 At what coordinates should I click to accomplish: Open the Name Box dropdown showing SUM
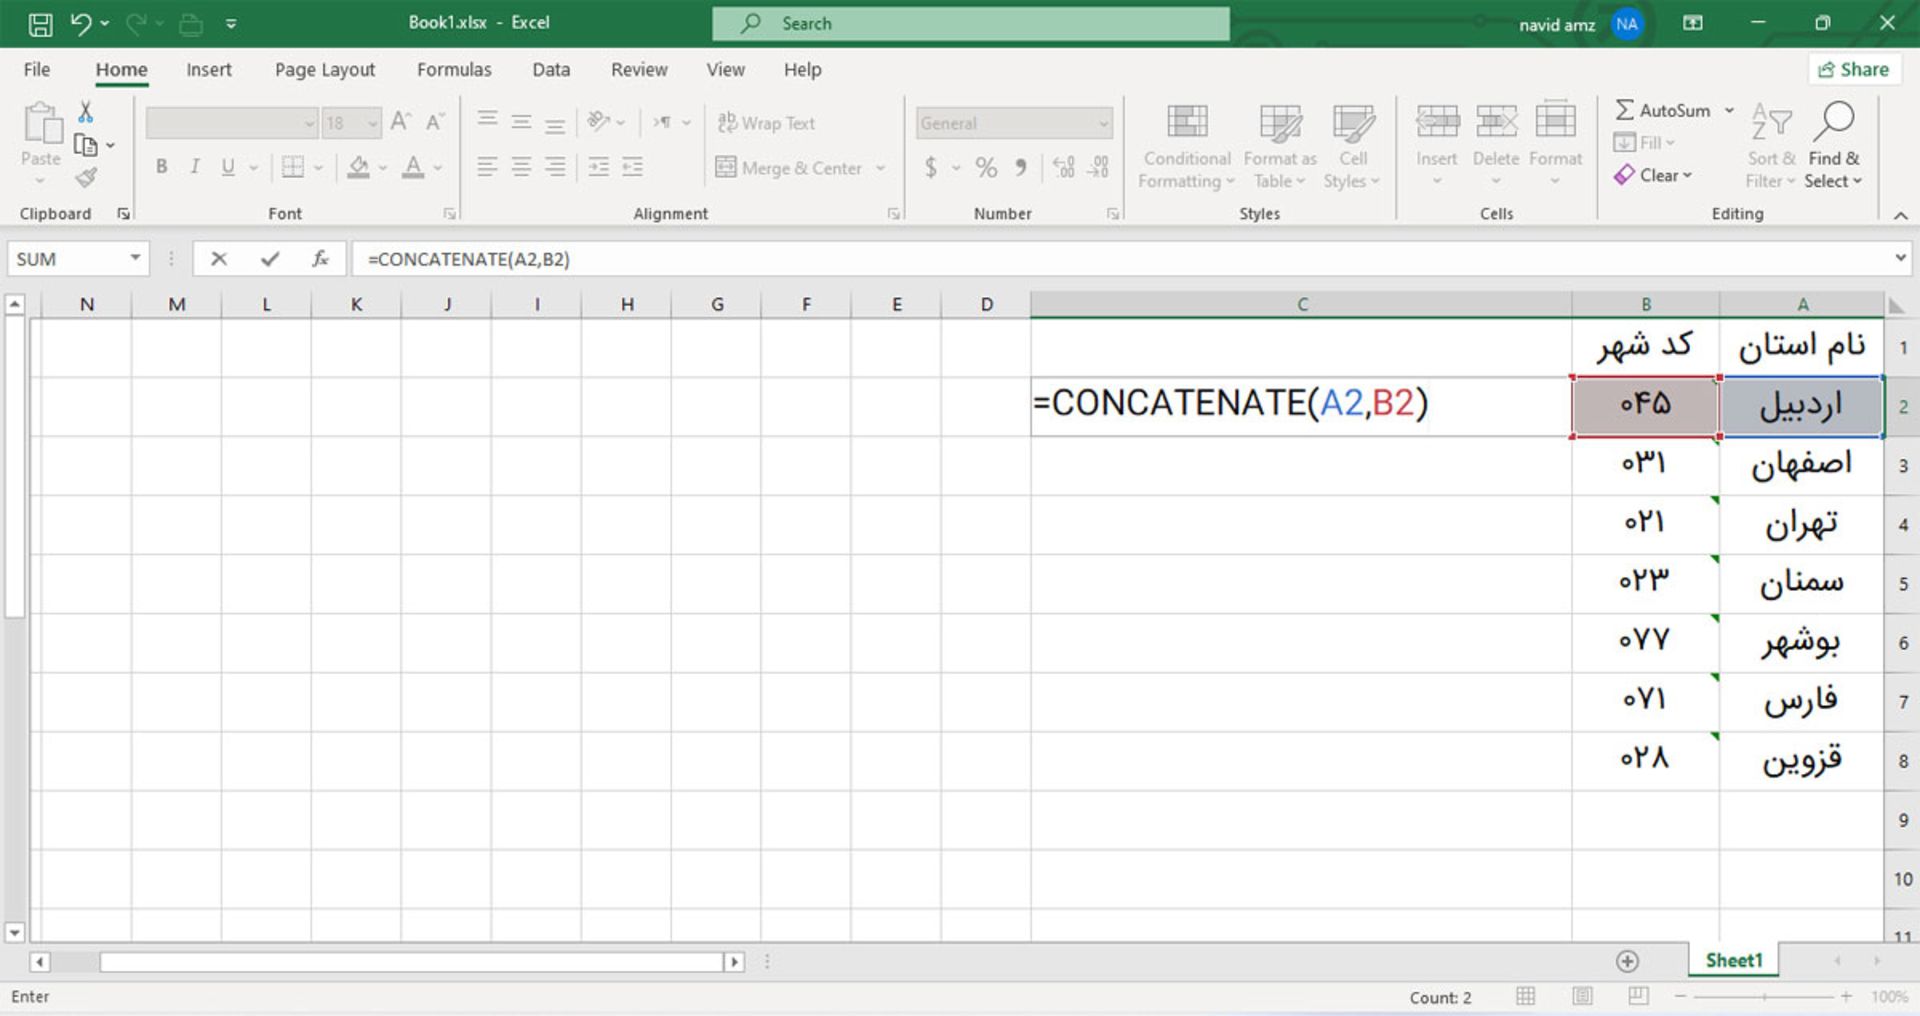tap(137, 258)
